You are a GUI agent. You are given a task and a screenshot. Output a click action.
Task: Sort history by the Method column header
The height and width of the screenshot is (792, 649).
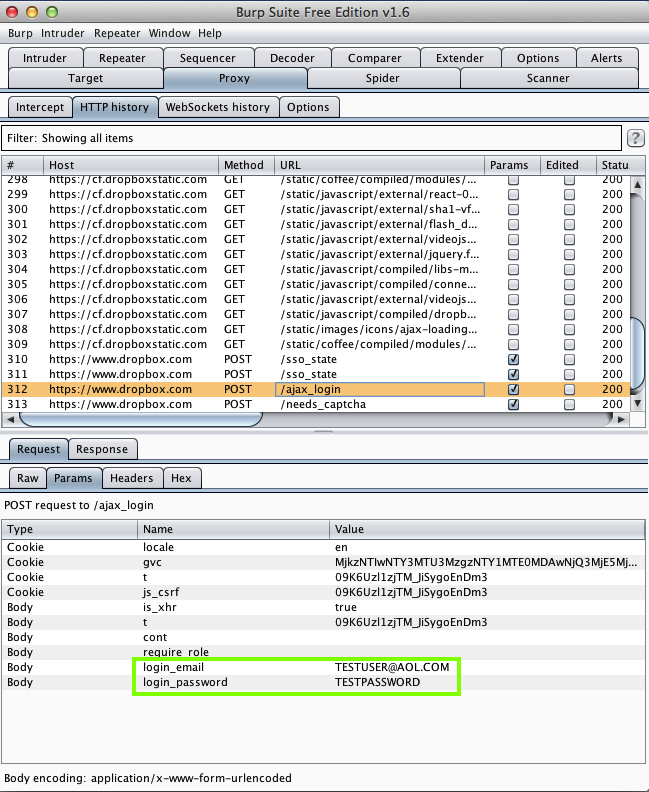pyautogui.click(x=246, y=165)
